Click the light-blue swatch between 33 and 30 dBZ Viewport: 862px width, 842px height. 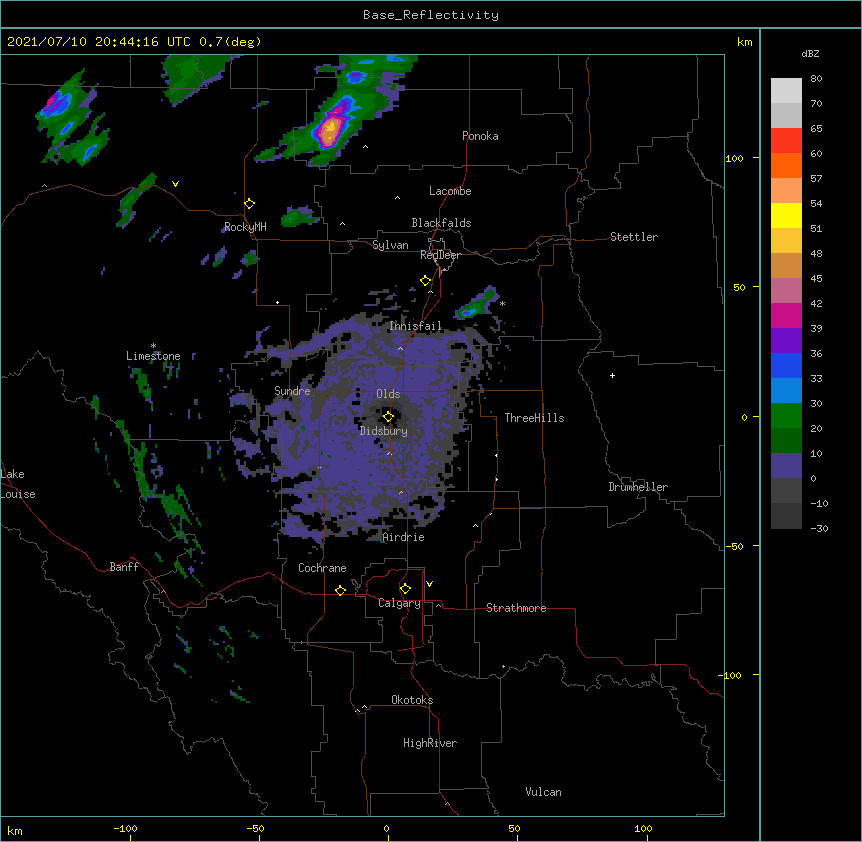click(x=786, y=390)
